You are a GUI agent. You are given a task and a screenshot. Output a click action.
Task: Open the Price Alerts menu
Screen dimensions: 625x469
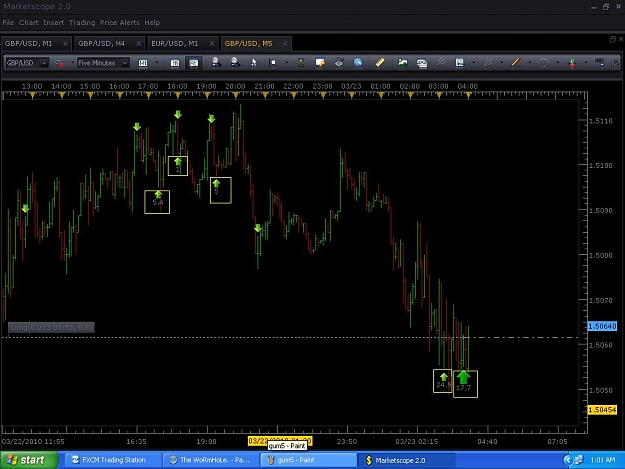point(120,23)
